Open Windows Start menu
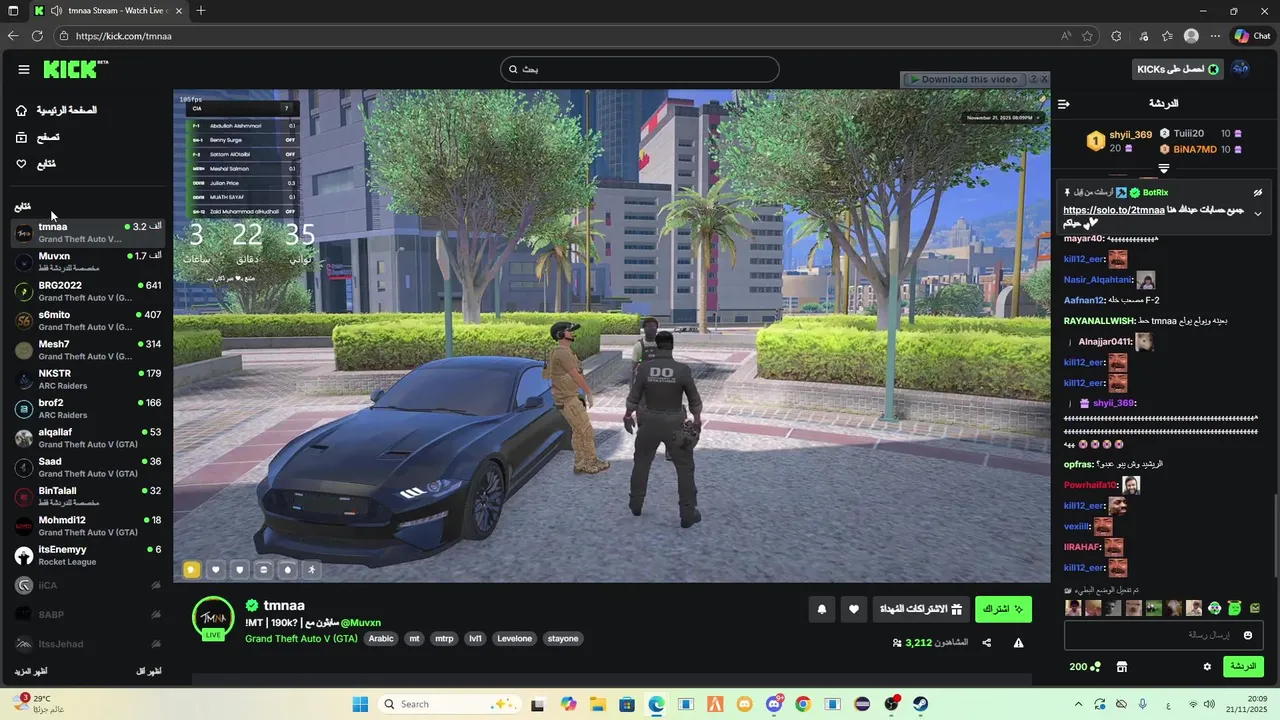 (x=360, y=704)
